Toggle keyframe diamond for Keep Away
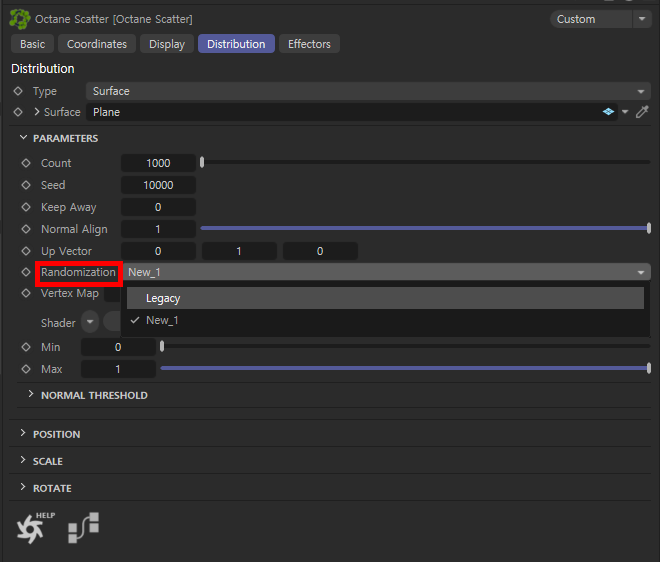This screenshot has height=562, width=660. point(26,207)
